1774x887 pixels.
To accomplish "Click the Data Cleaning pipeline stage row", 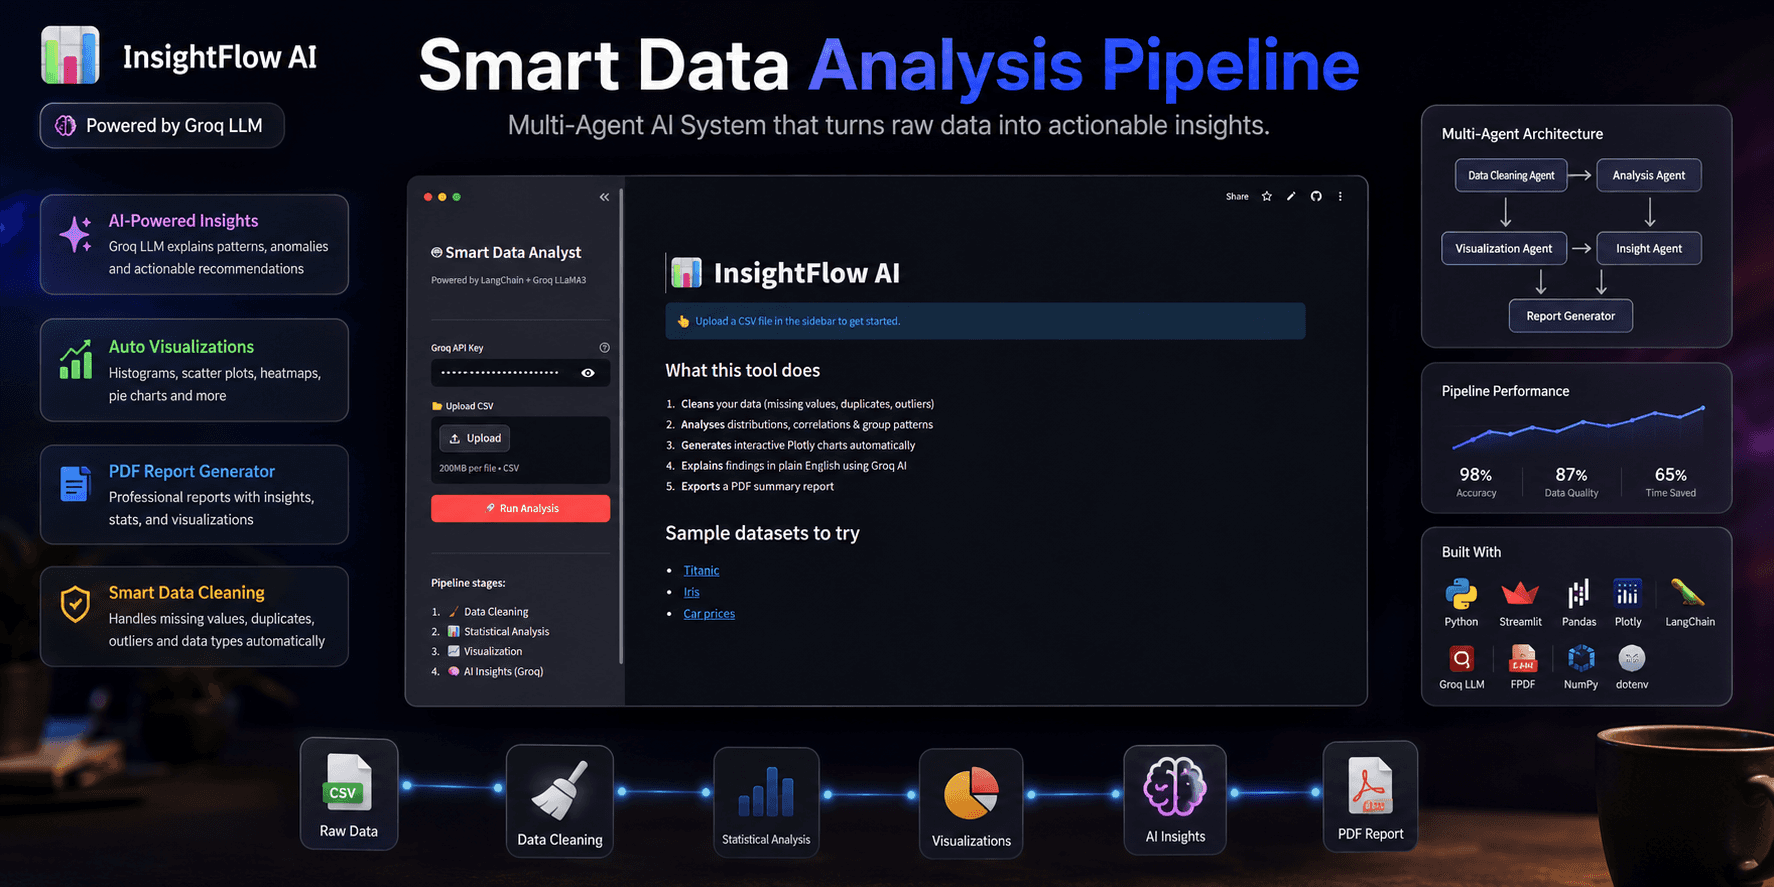I will pyautogui.click(x=488, y=612).
